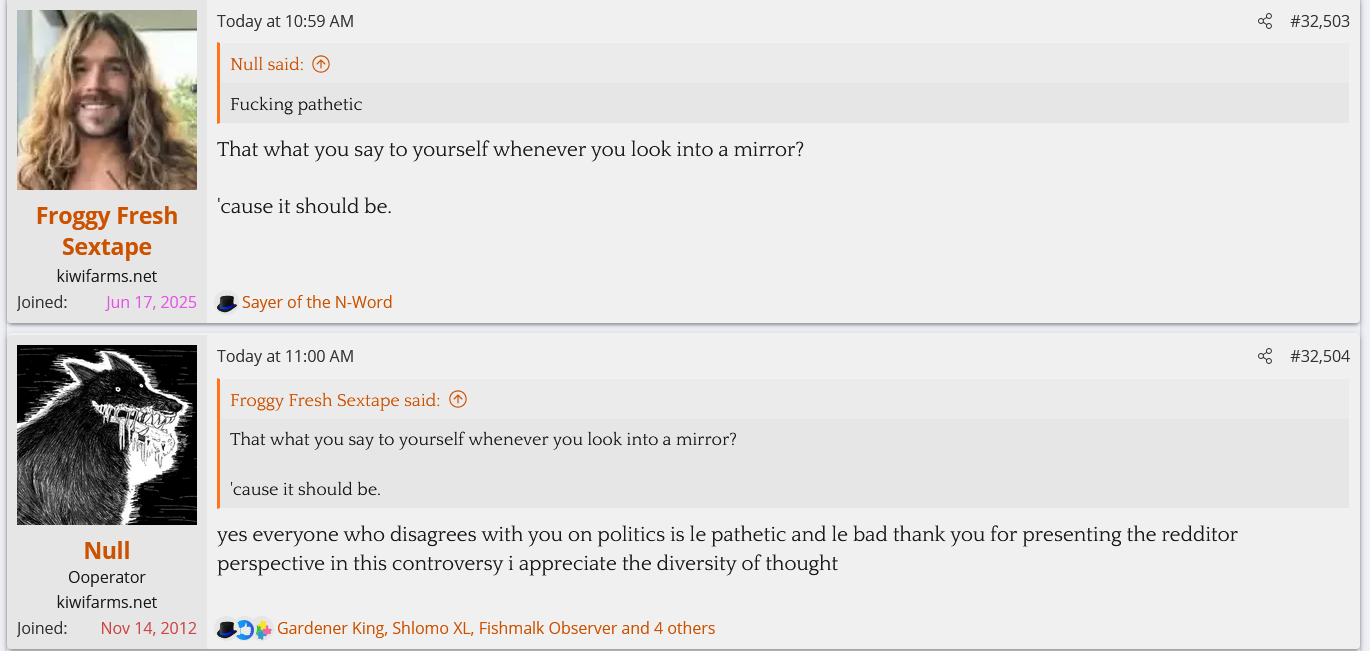
Task: Open permalink for post #32,504
Action: coord(1319,356)
